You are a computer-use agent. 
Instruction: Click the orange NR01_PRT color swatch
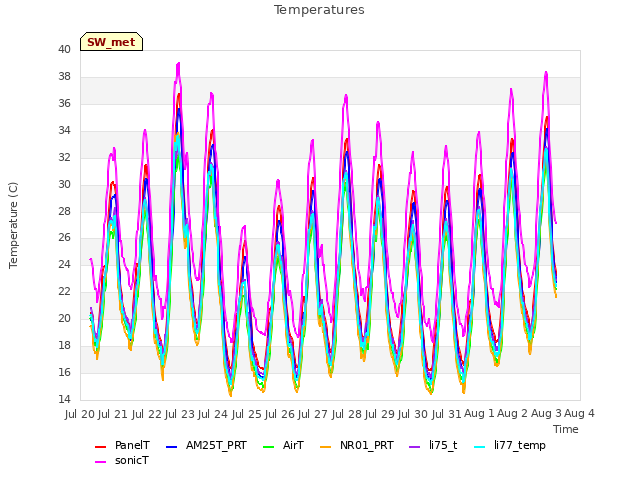pyautogui.click(x=325, y=447)
